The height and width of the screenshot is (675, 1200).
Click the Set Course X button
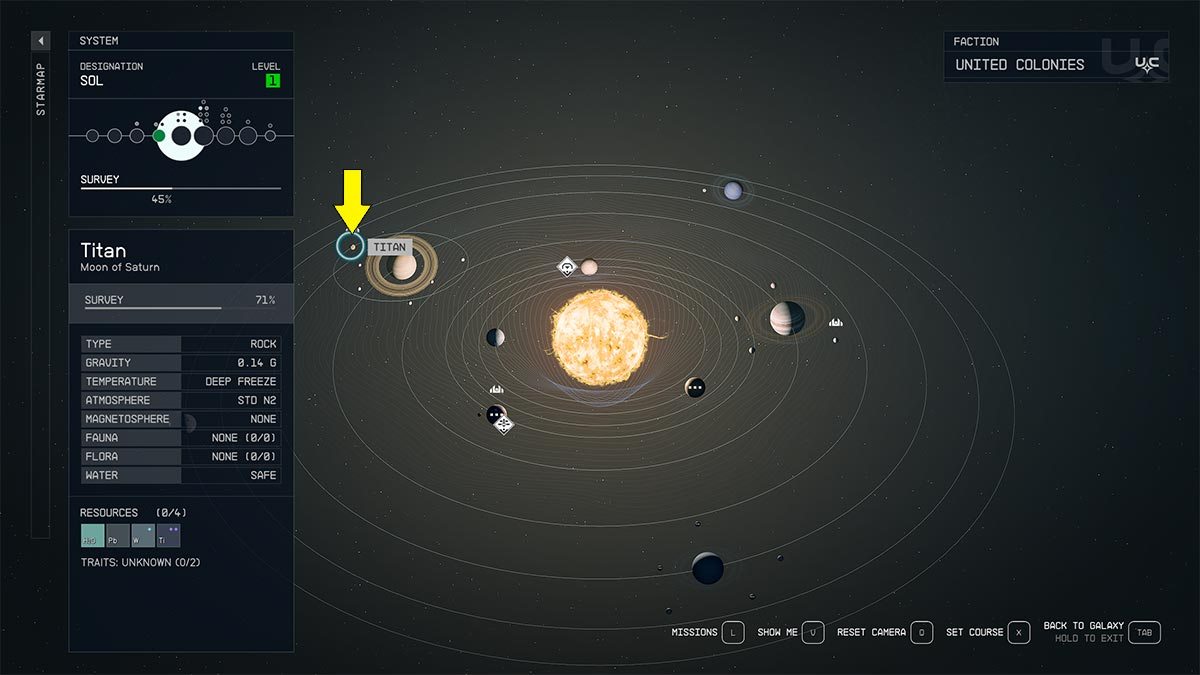point(1019,632)
